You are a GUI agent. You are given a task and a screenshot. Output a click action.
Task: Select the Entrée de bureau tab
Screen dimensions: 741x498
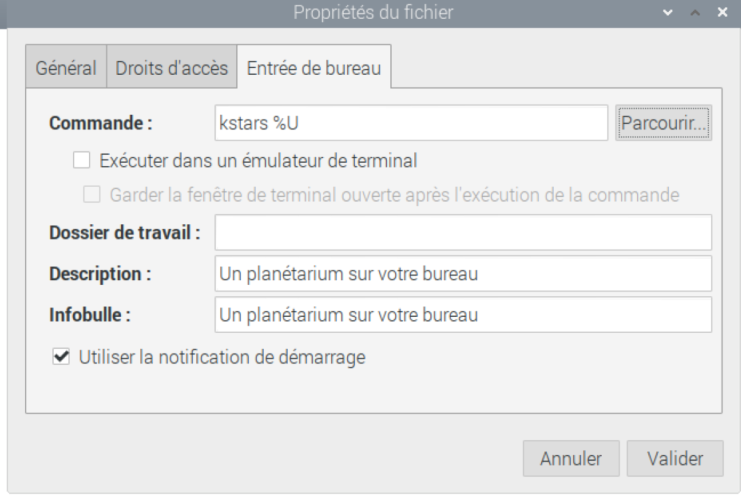click(x=314, y=69)
